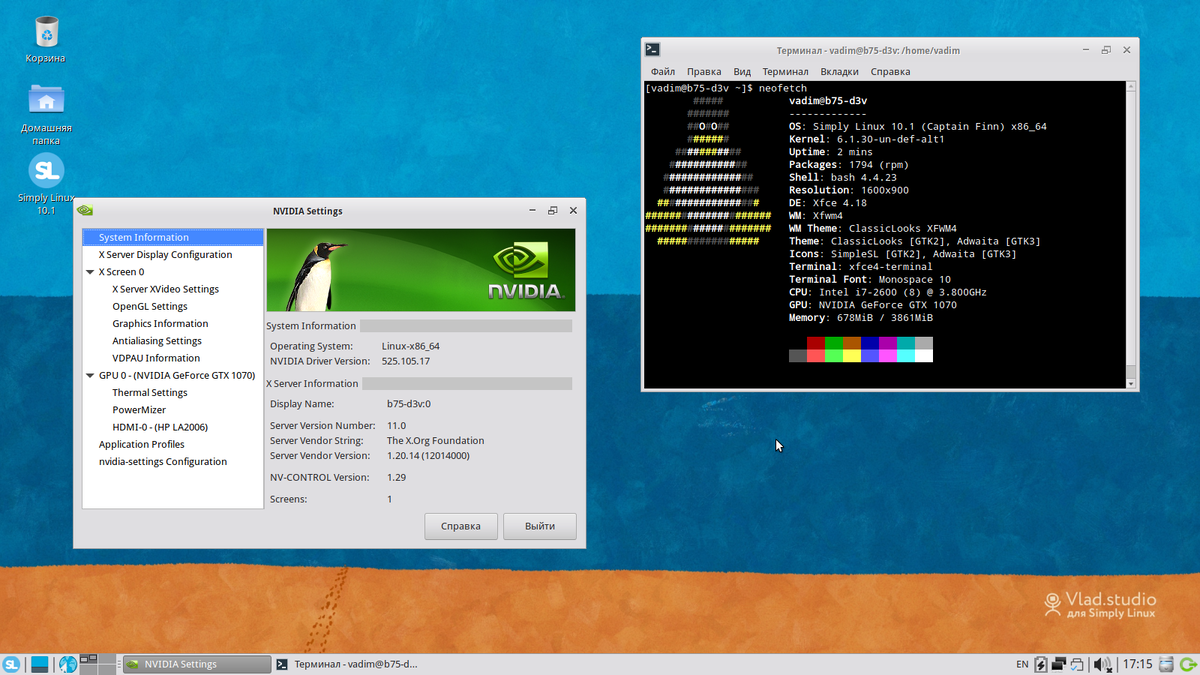Click the terminal scrollbar up arrow

coord(1131,88)
